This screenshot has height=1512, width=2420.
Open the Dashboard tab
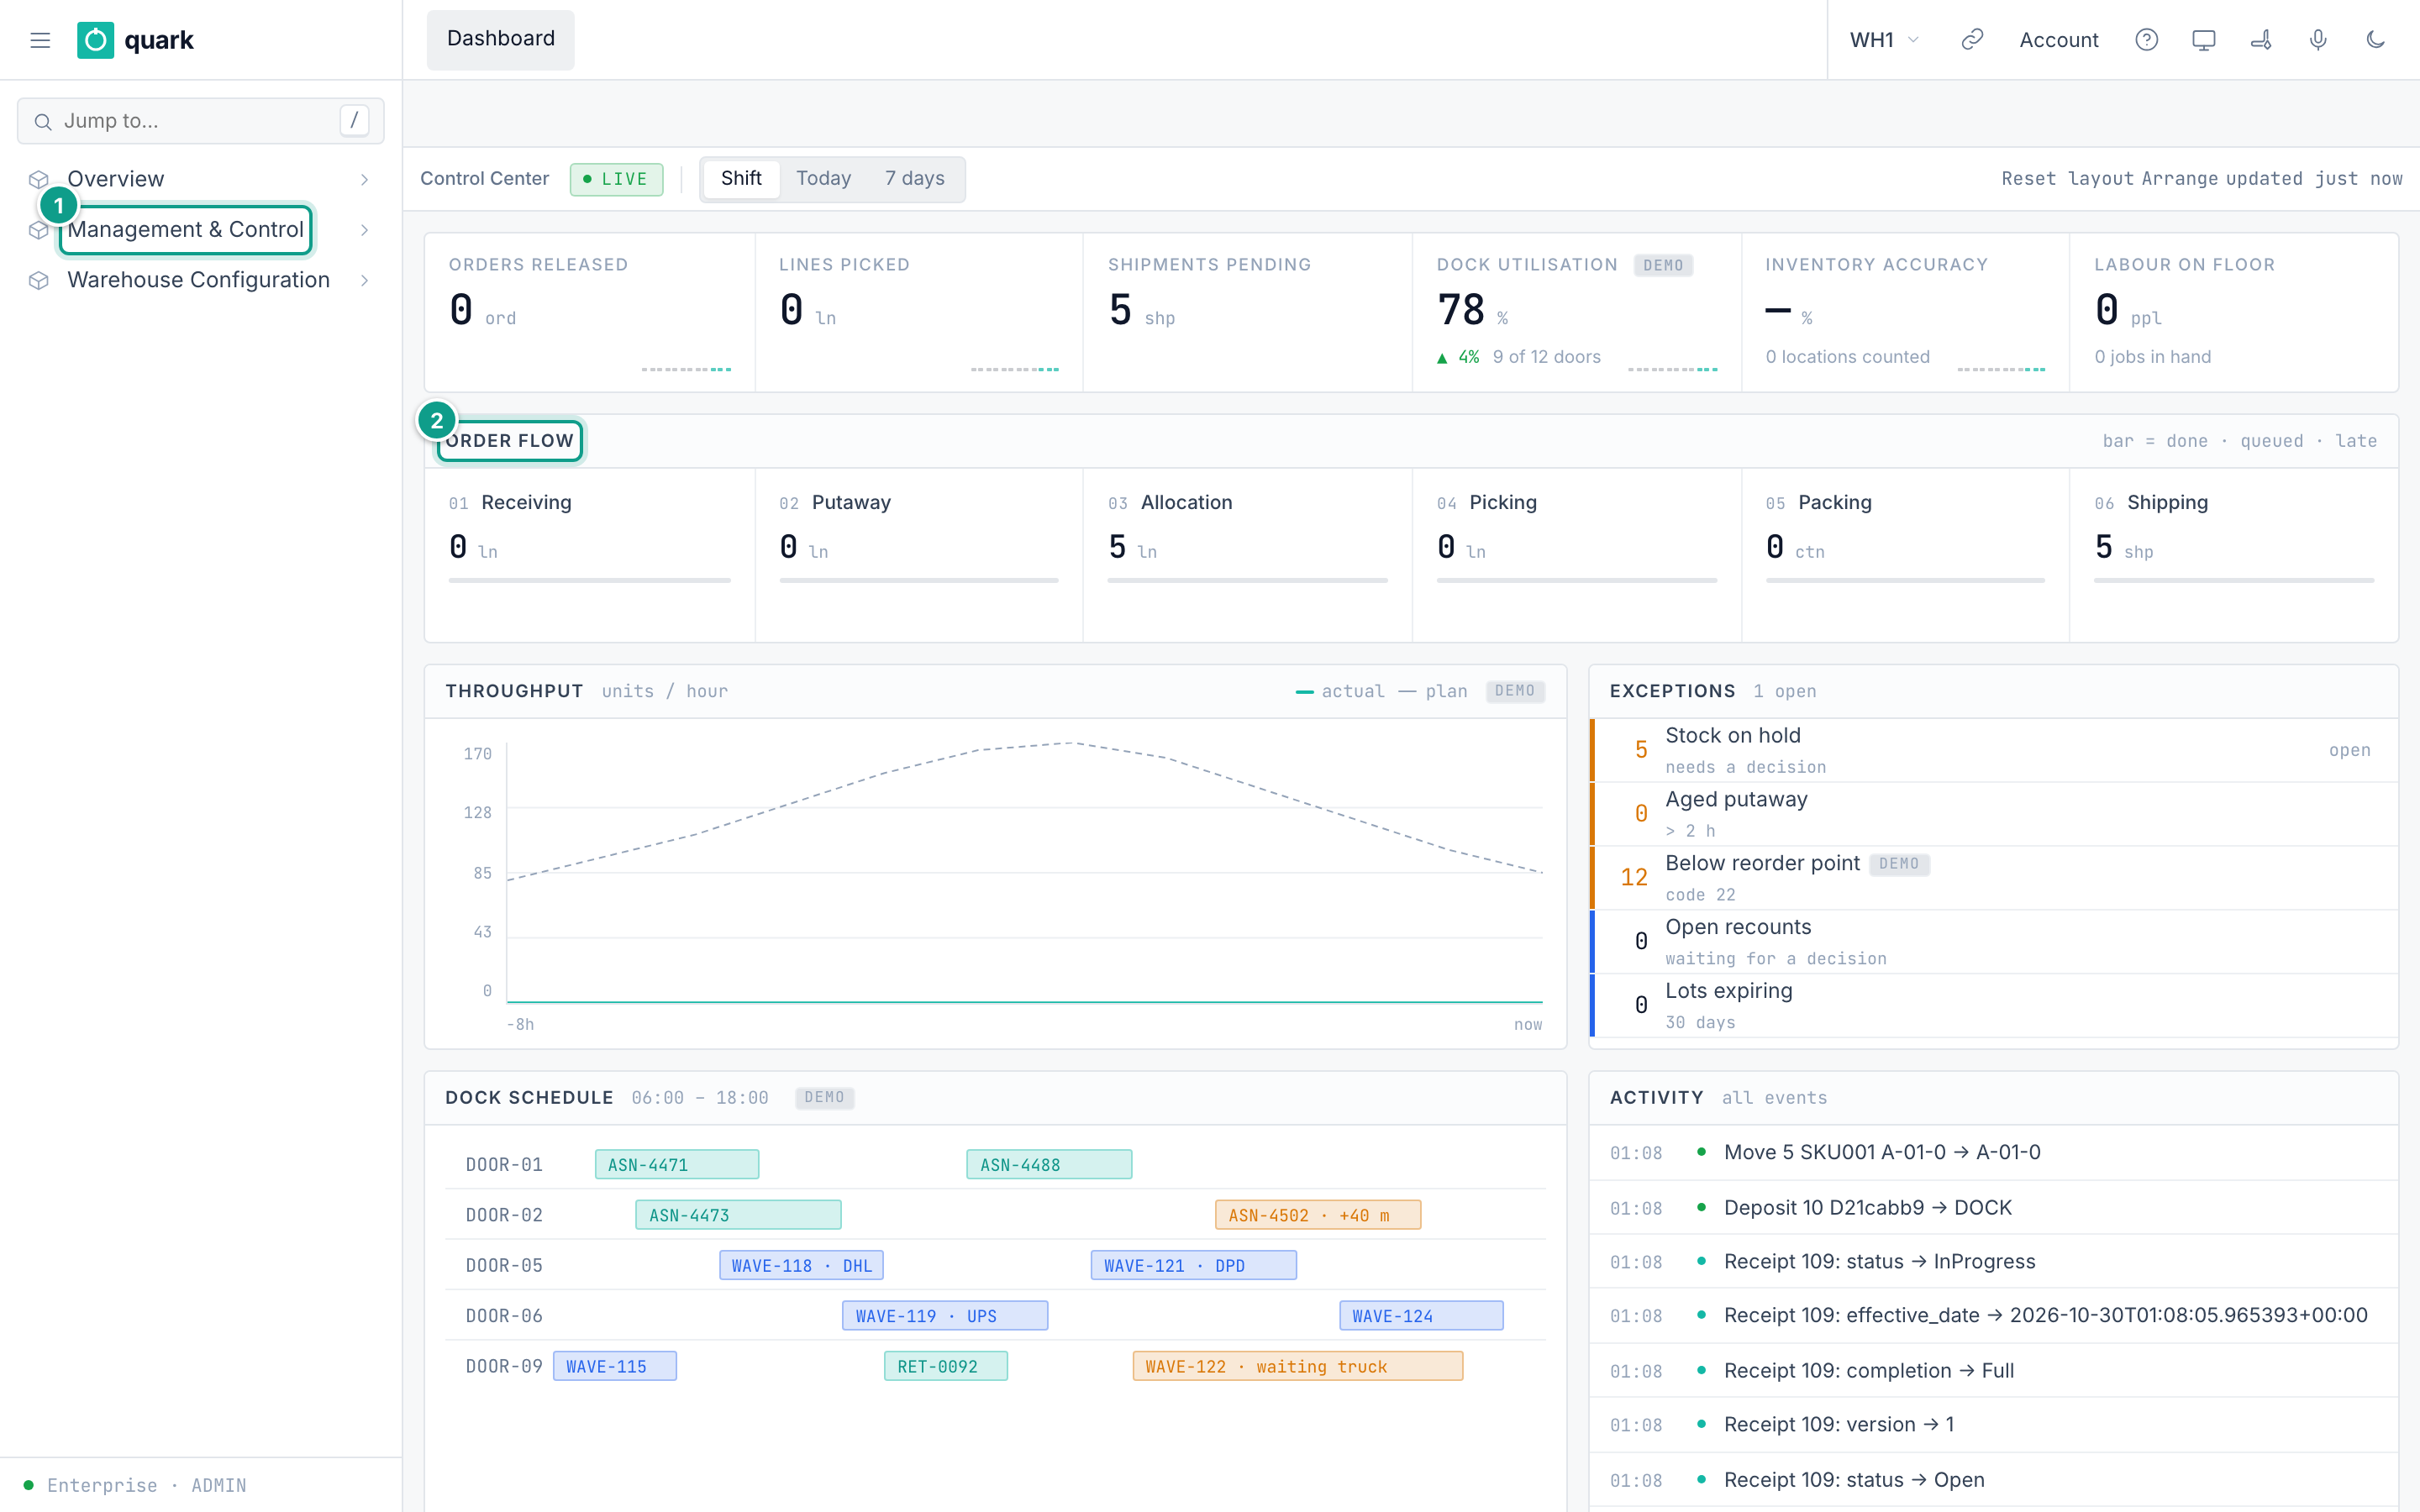[501, 39]
